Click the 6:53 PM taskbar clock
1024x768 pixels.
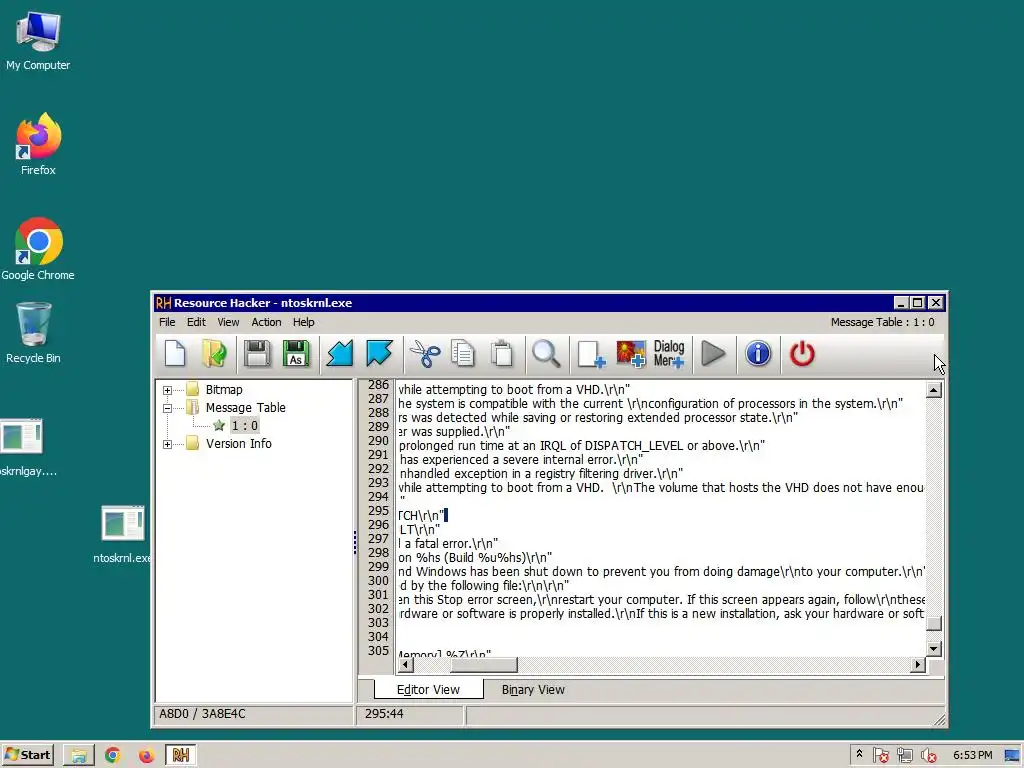click(x=972, y=756)
